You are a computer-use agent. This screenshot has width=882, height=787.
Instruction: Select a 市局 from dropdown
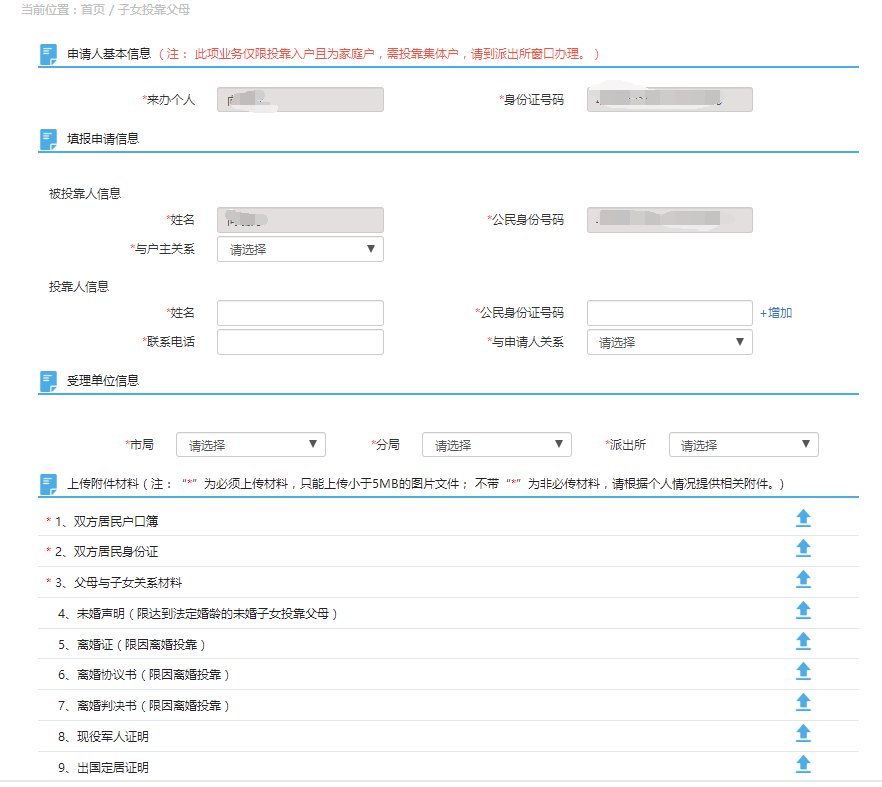tap(250, 445)
